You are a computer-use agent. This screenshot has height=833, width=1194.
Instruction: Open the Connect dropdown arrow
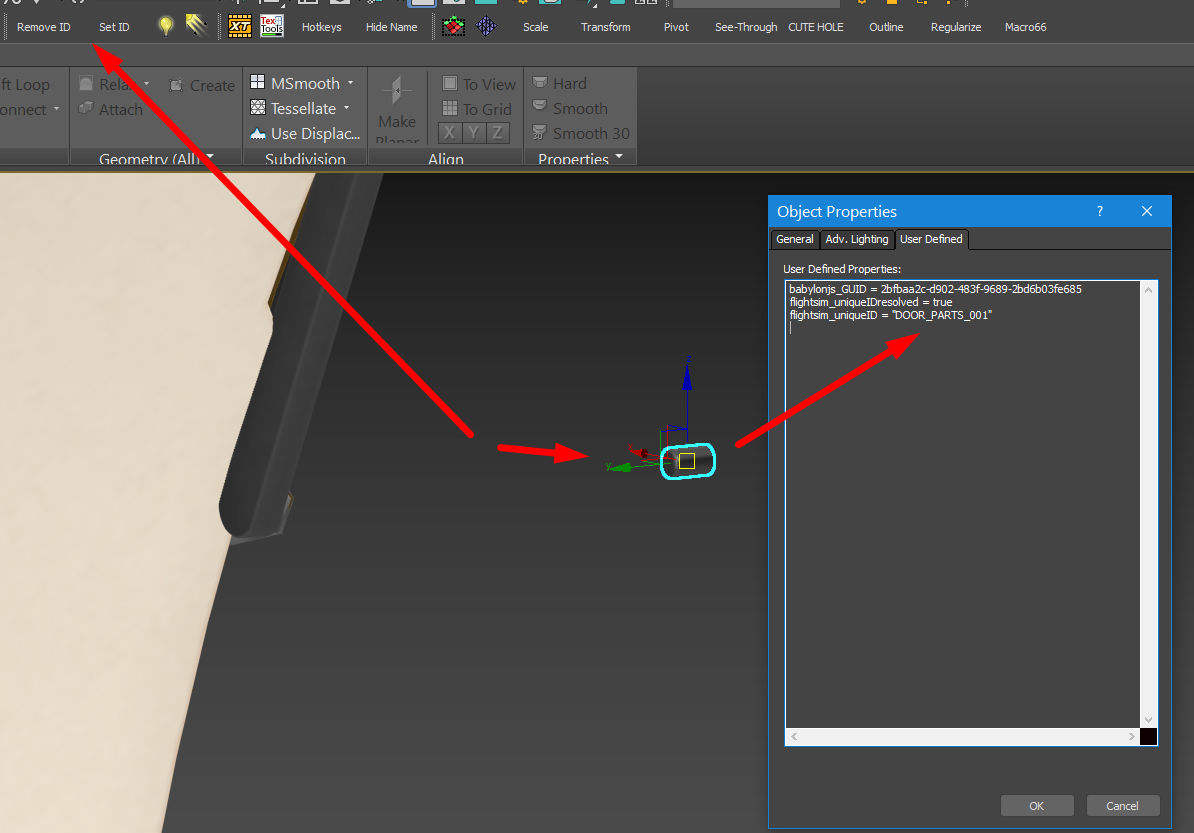click(56, 110)
